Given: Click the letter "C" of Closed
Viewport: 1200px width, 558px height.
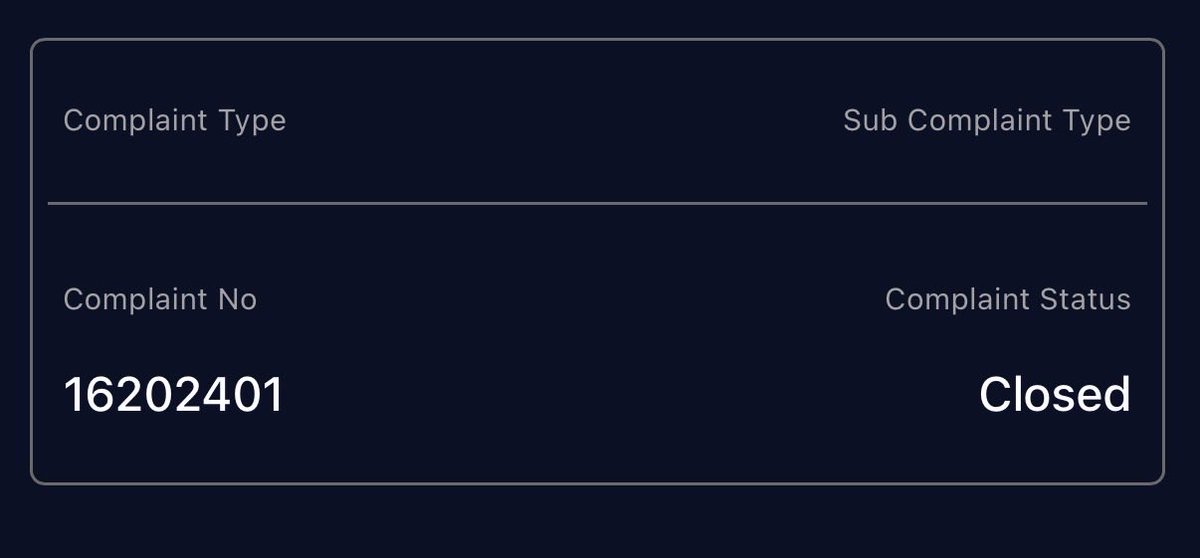Looking at the screenshot, I should coord(997,395).
